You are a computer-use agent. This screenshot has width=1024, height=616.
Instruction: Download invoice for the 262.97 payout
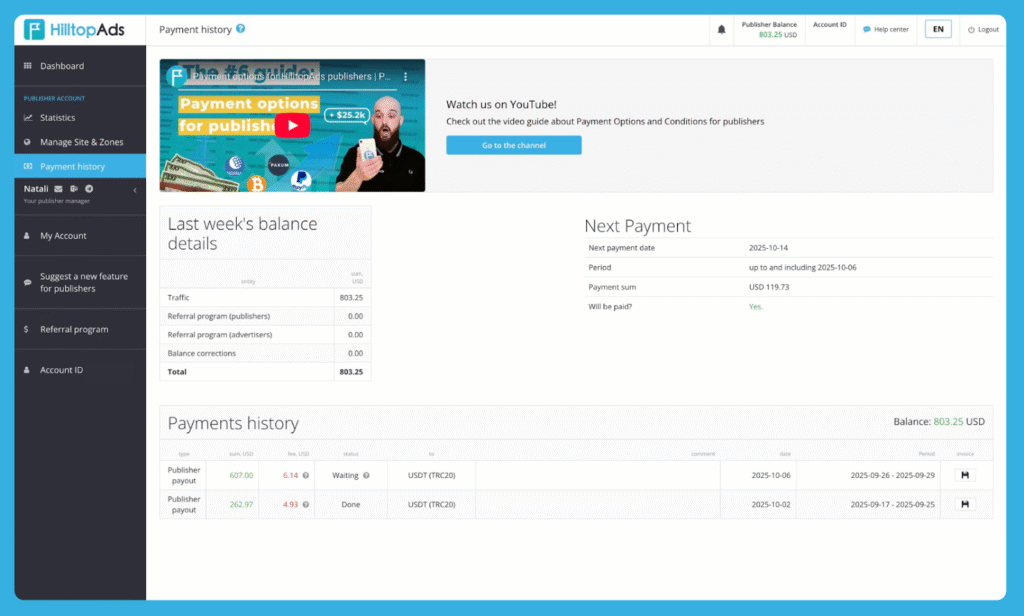pos(965,504)
